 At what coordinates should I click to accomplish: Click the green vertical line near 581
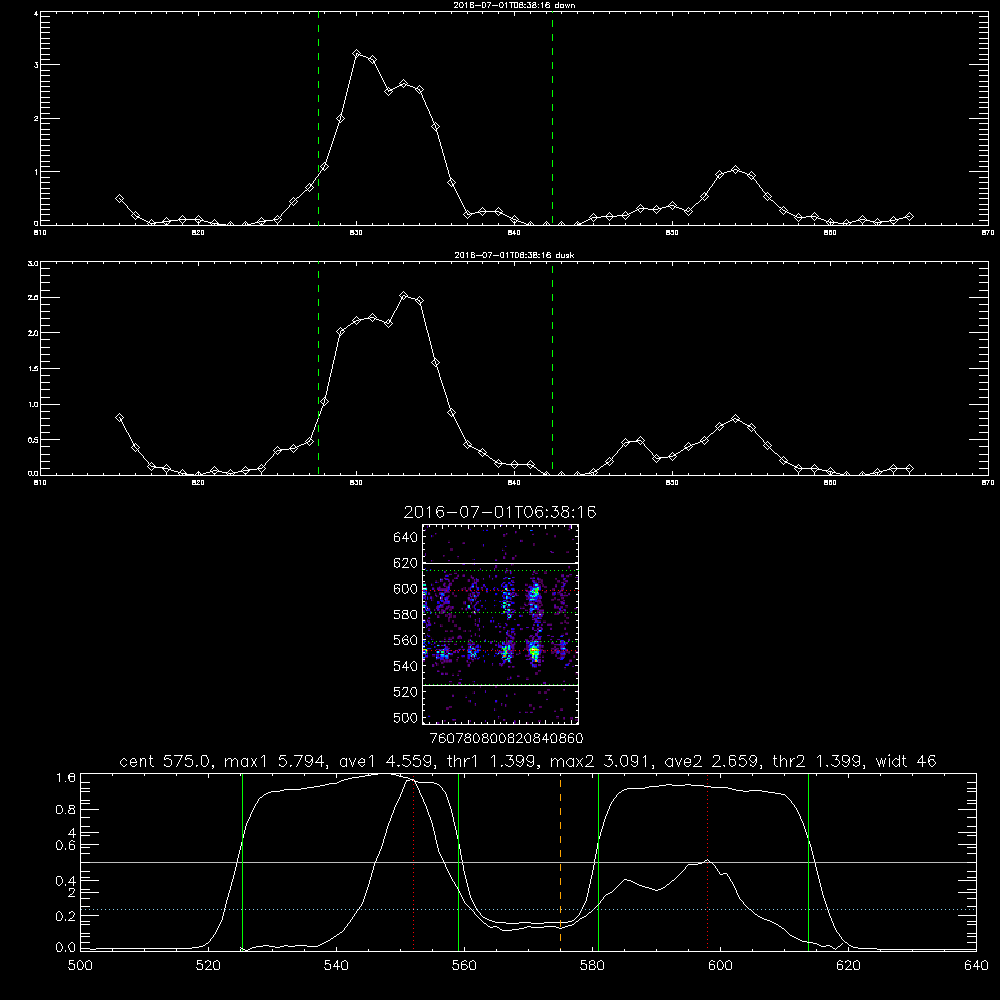click(x=598, y=861)
